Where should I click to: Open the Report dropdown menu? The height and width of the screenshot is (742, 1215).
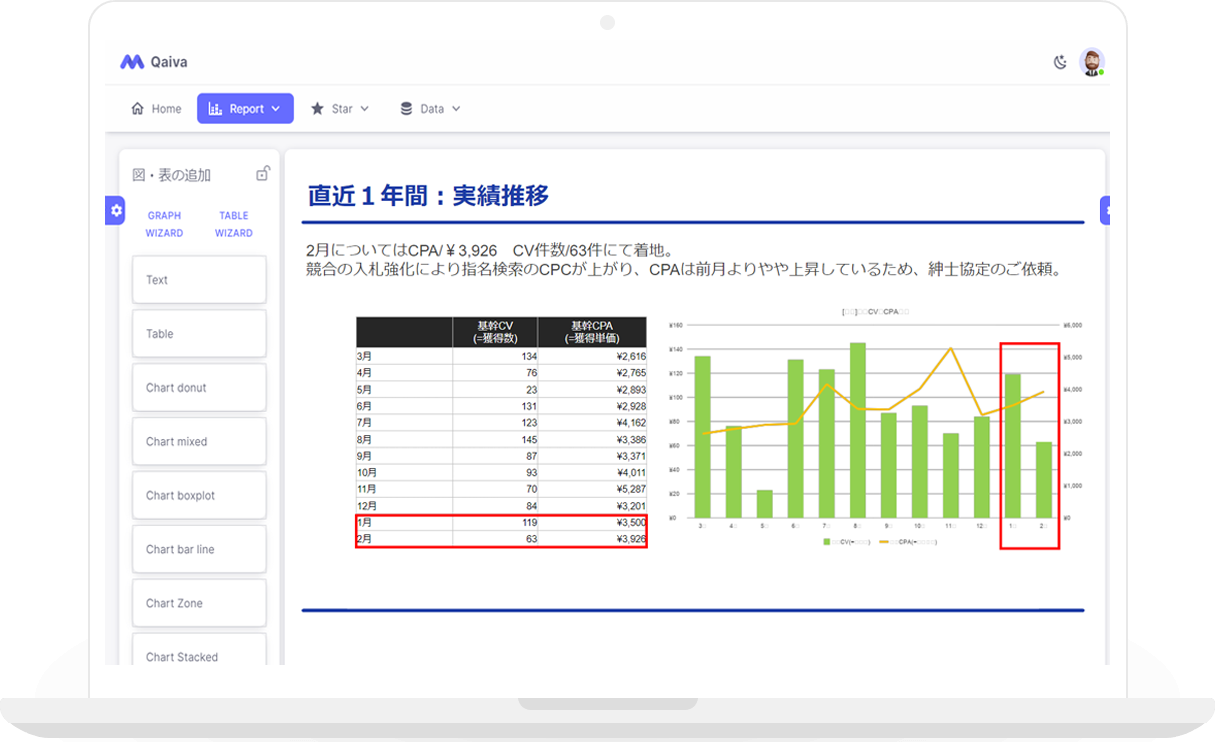pos(245,109)
